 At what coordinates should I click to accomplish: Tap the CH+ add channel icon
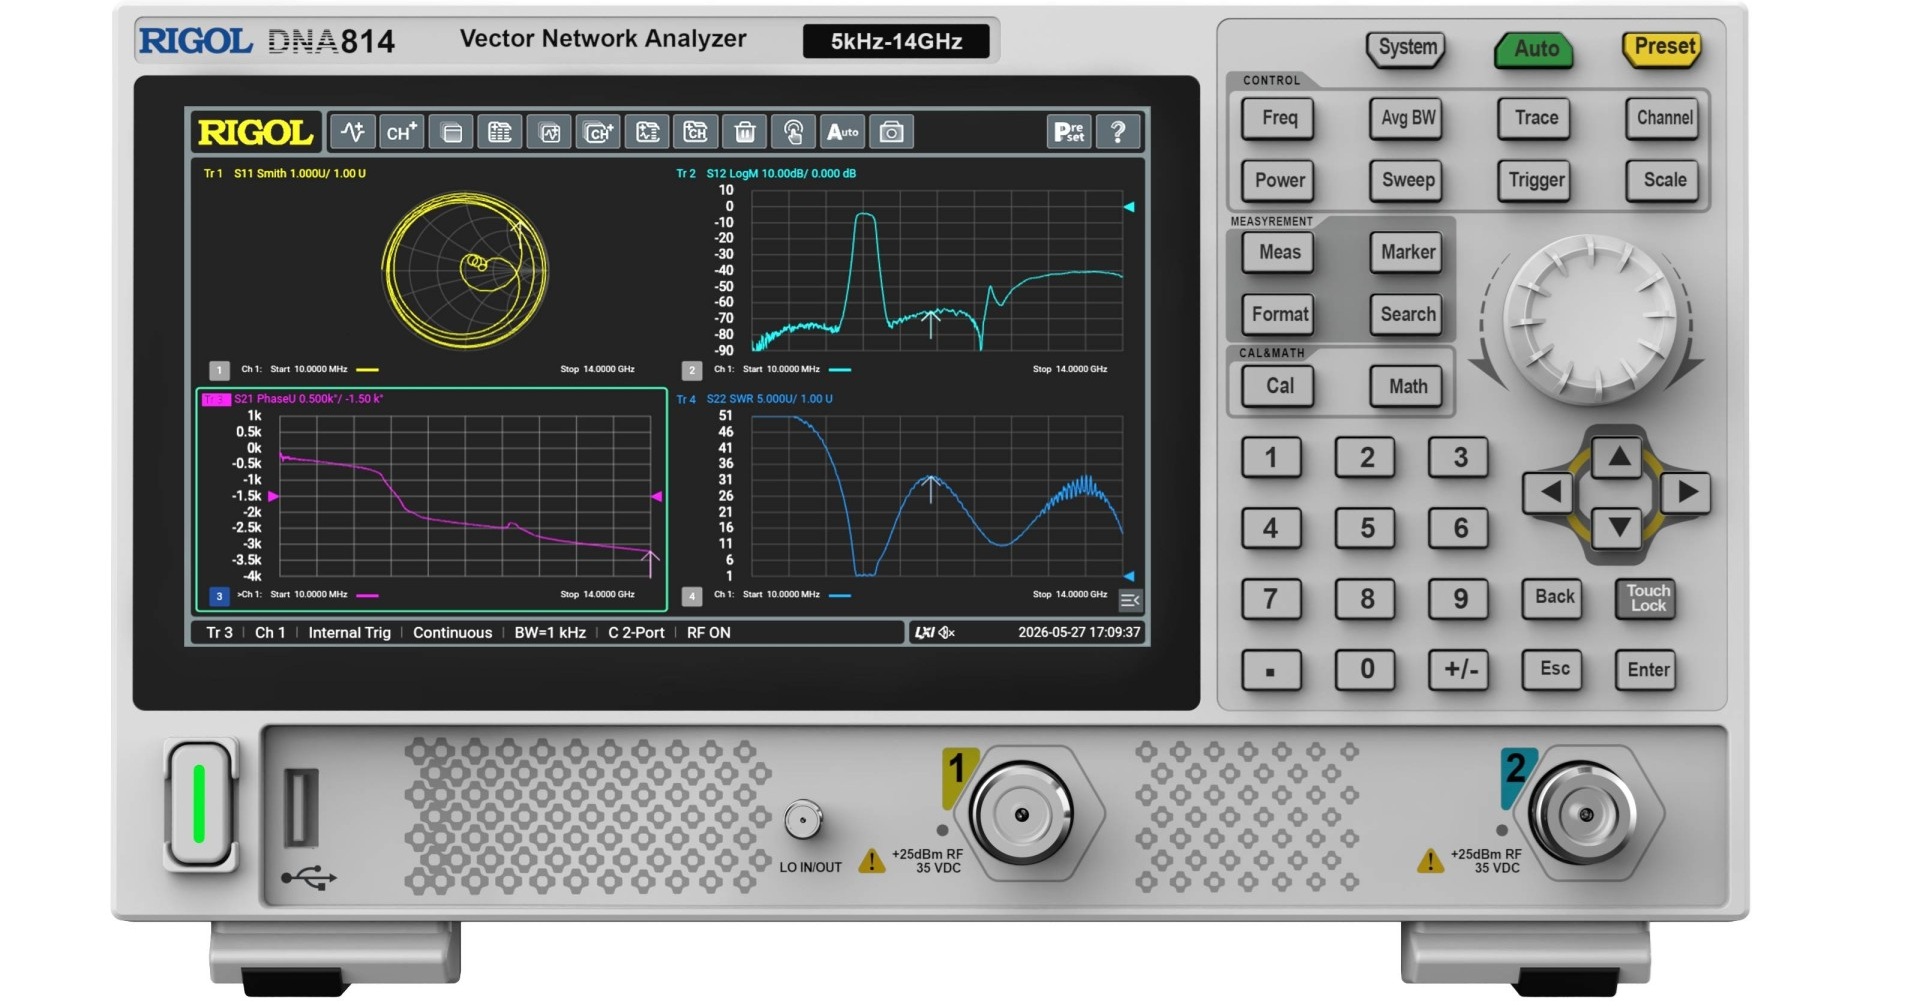(402, 132)
